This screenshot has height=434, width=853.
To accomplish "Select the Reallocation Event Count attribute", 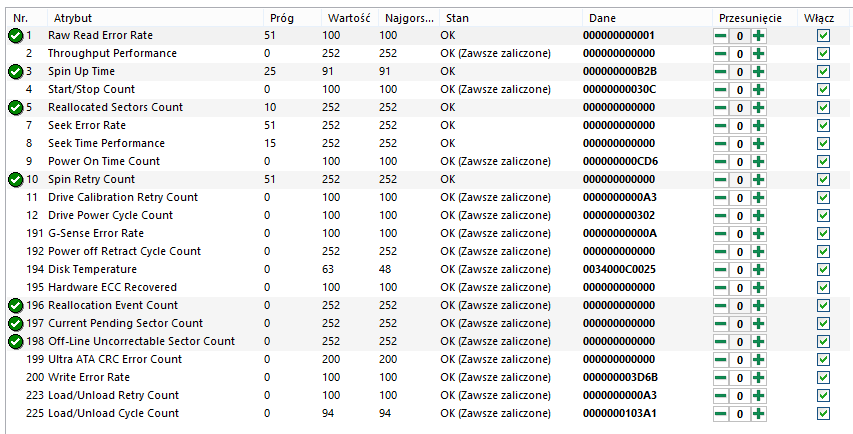I will point(113,305).
